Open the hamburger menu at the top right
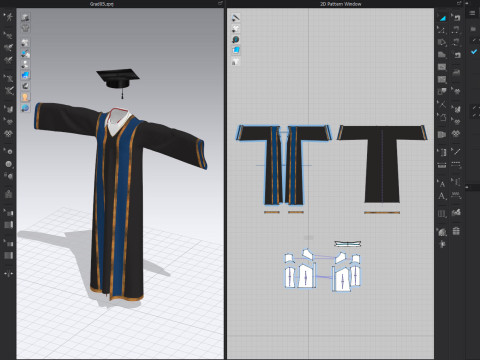The image size is (480, 360). (472, 13)
